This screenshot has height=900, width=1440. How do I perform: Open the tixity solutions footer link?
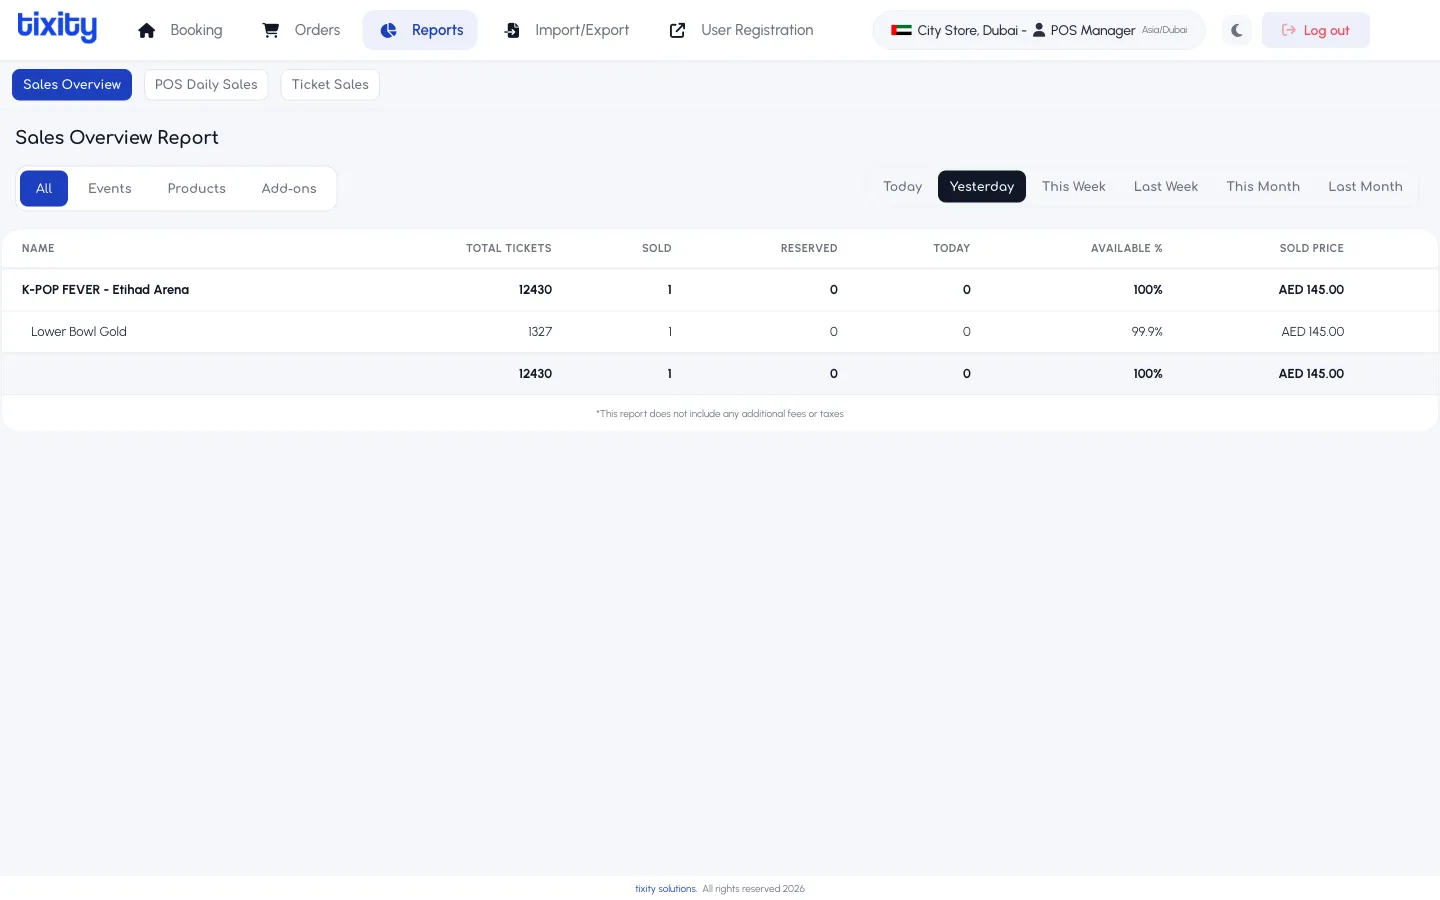click(666, 889)
